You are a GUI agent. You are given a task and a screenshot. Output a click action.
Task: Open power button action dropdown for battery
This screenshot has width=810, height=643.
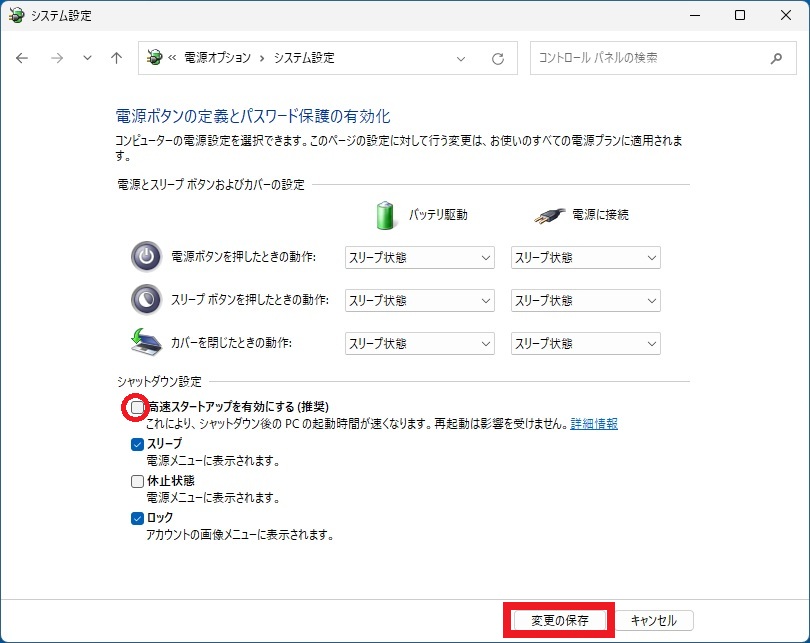419,257
